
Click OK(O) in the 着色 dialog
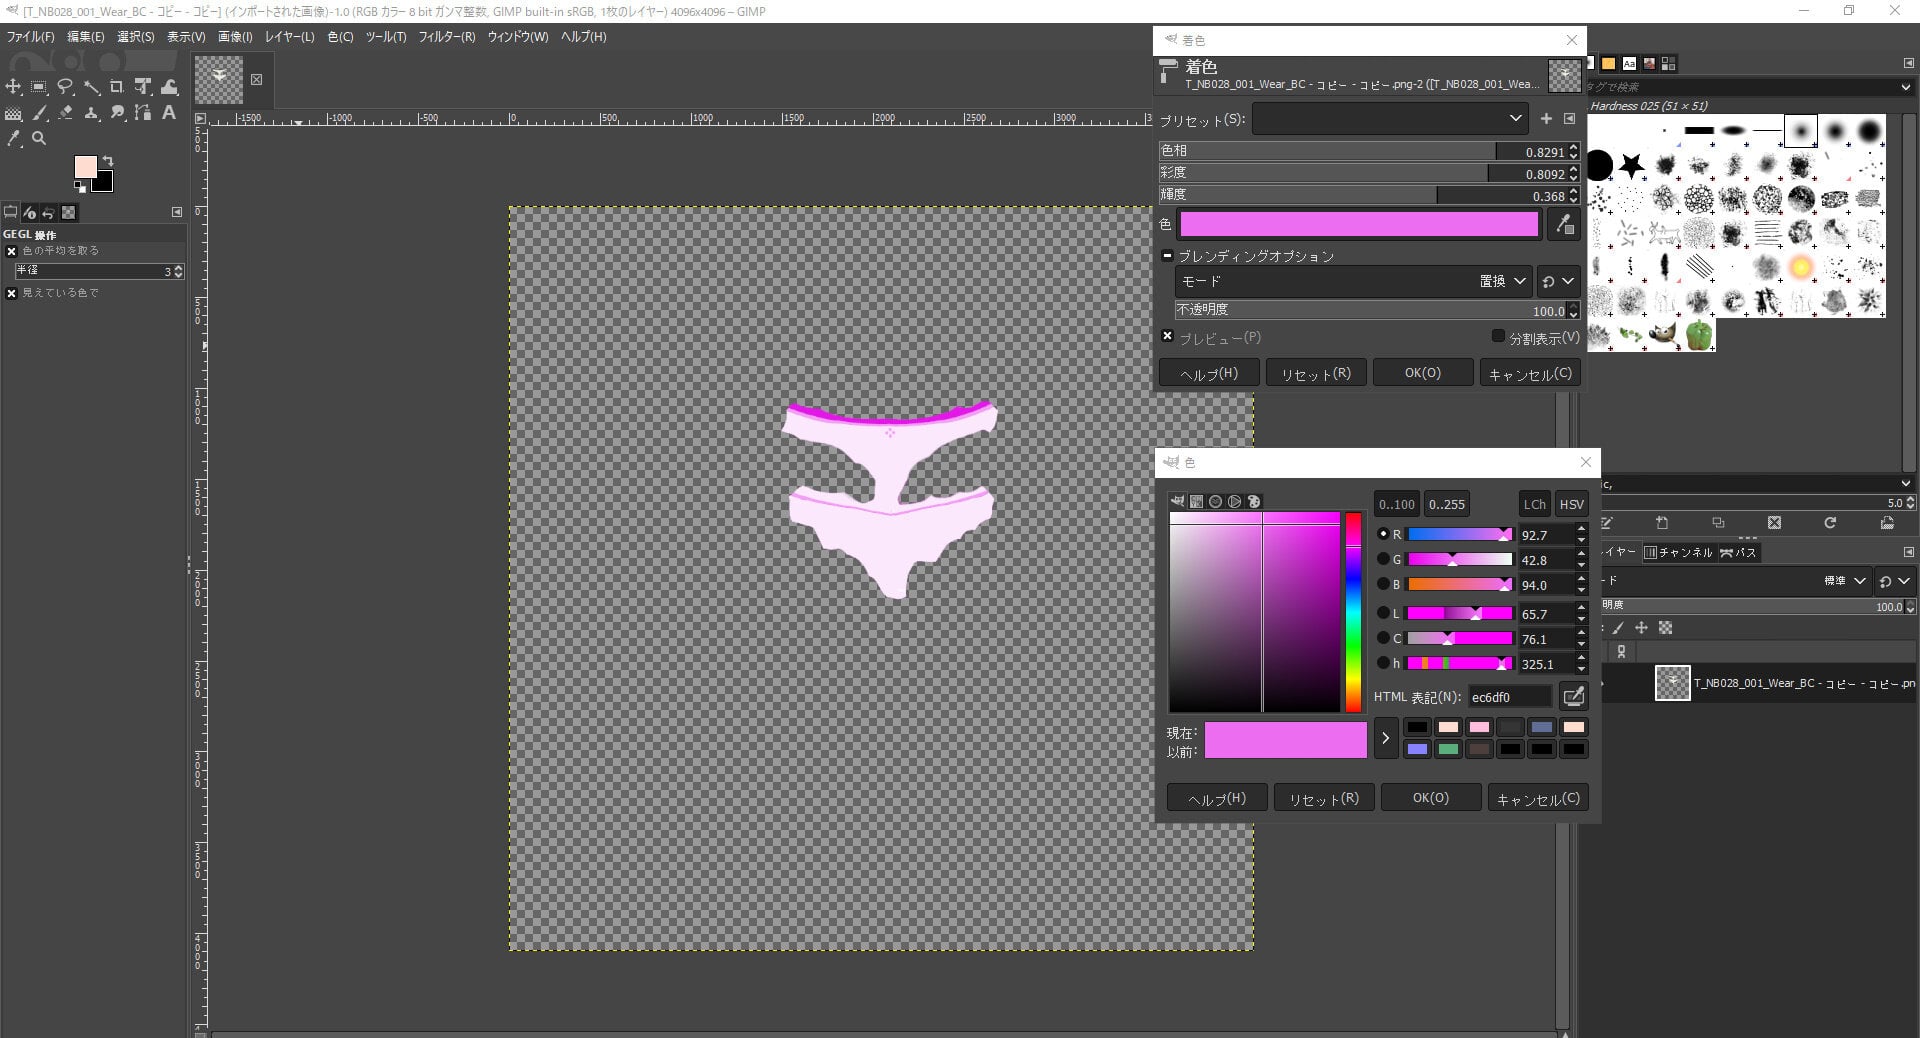pos(1422,373)
